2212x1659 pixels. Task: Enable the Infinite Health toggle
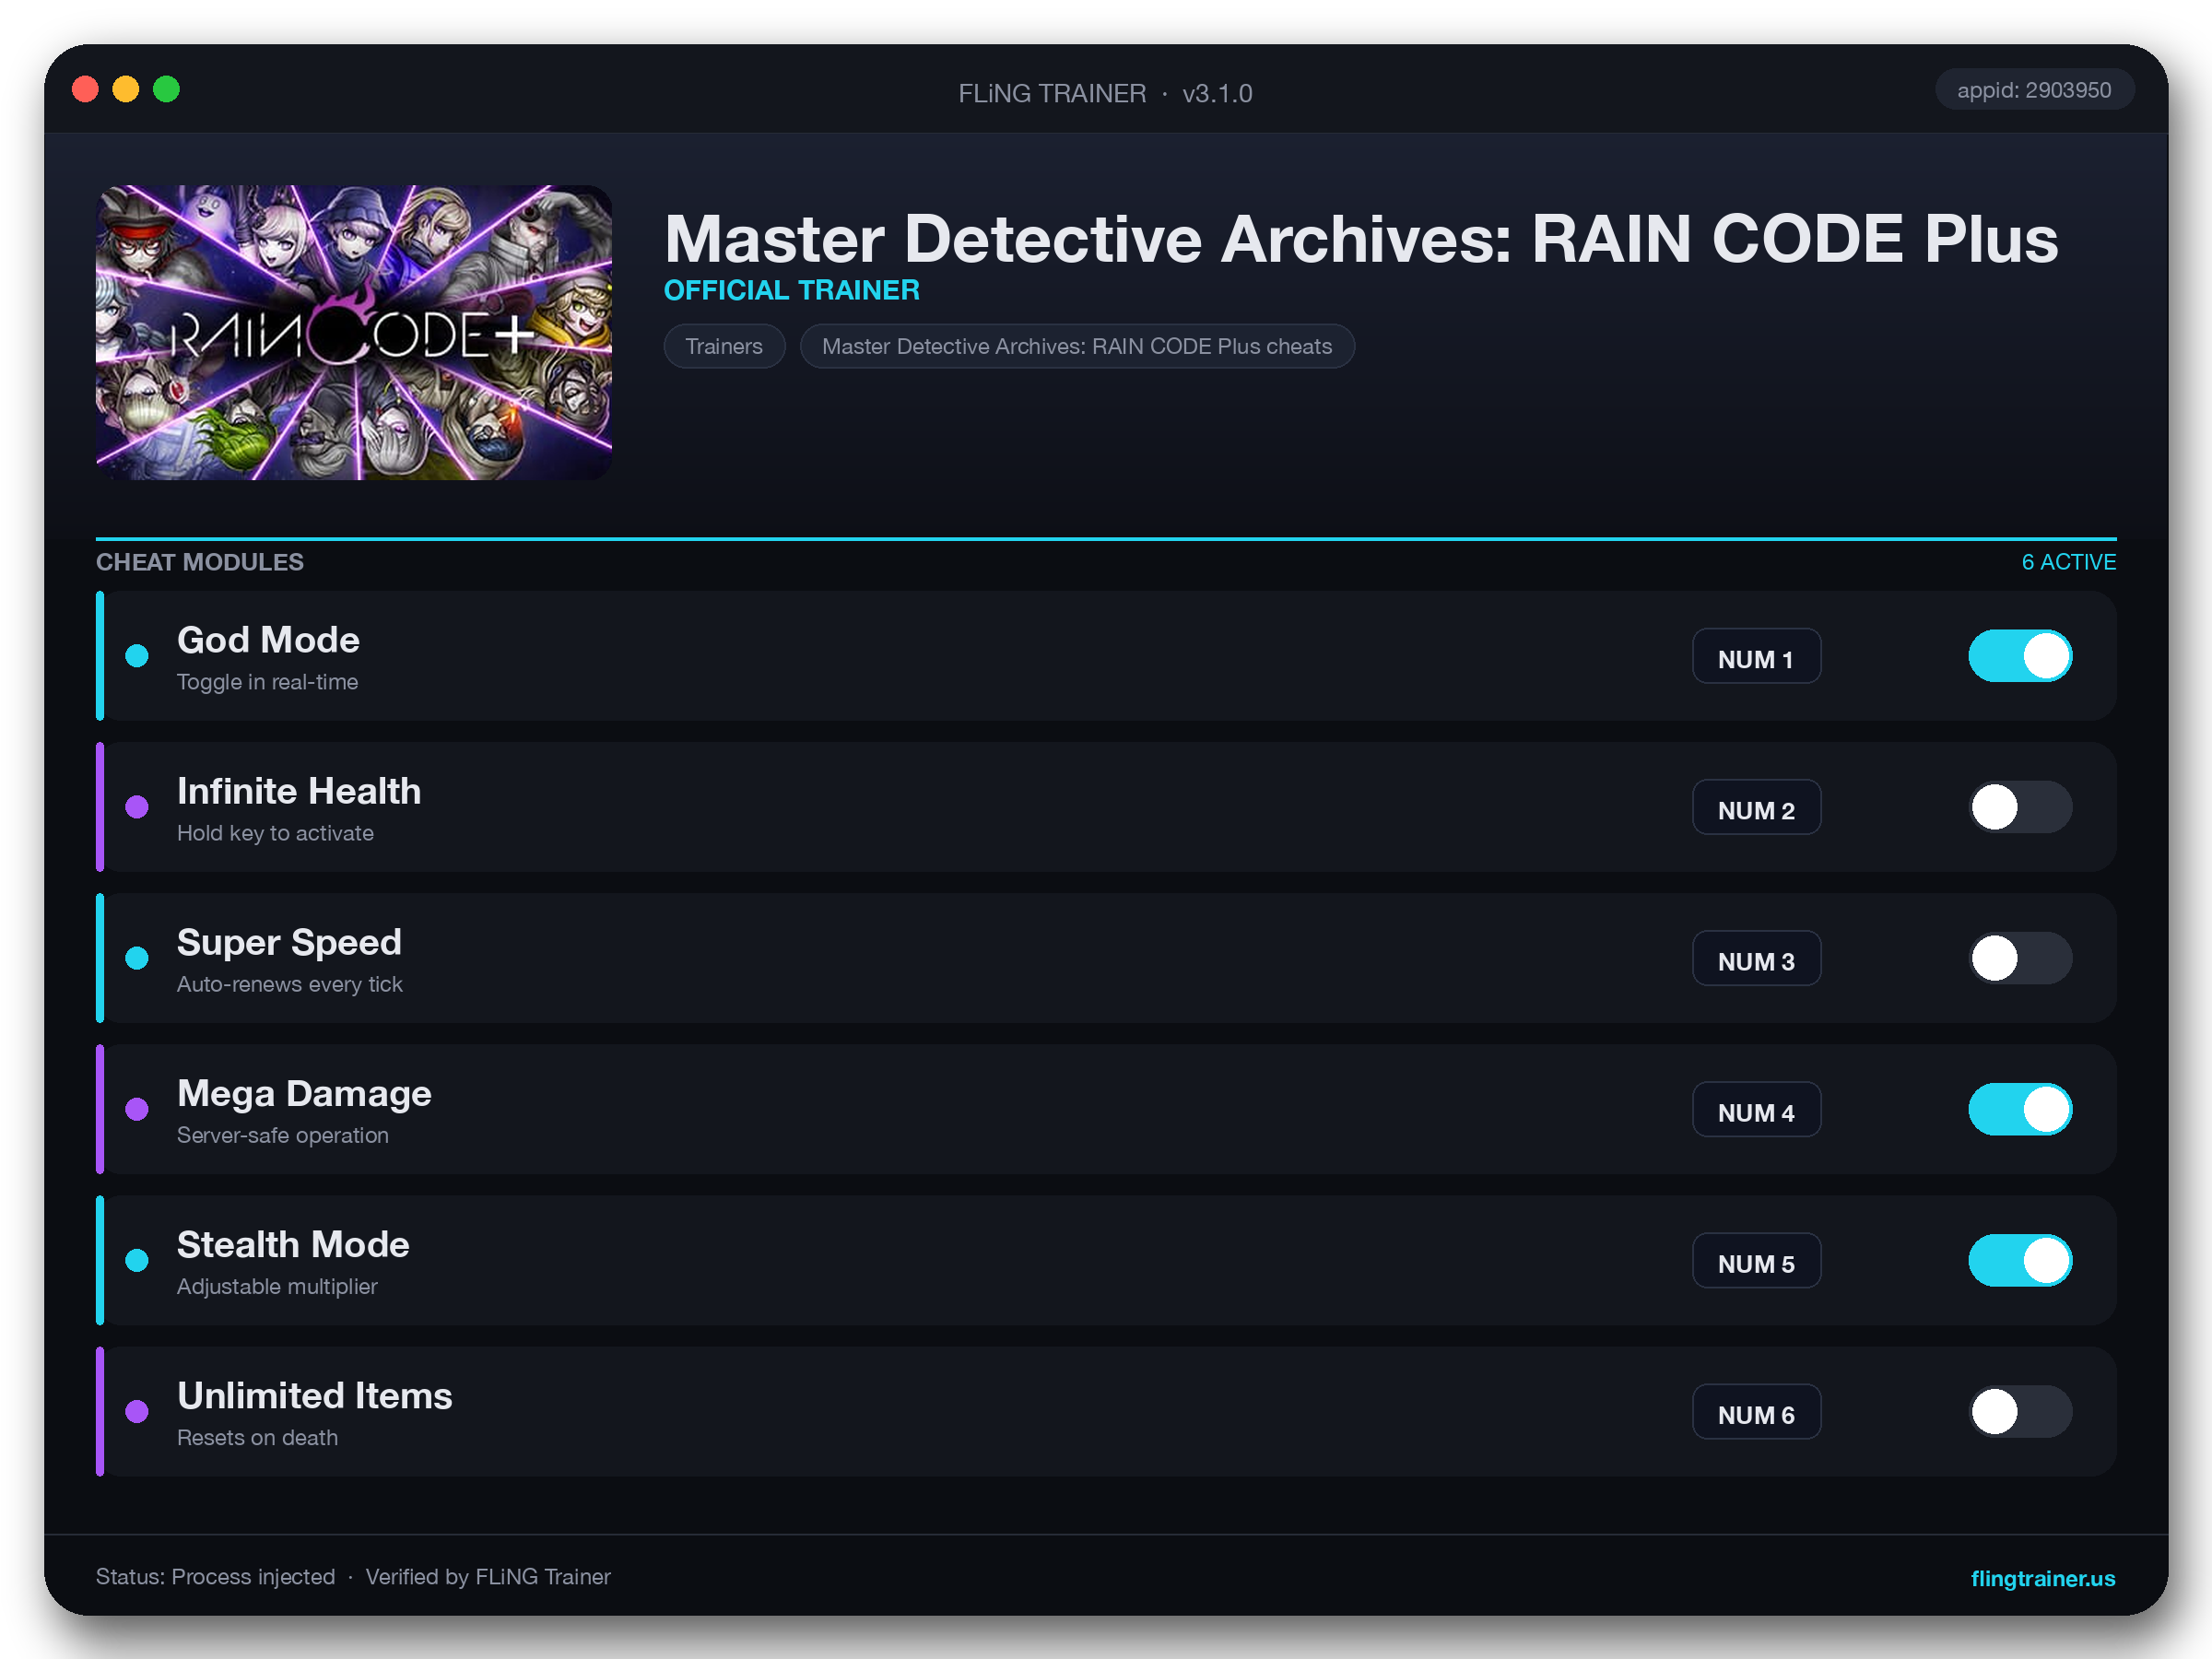tap(2020, 807)
